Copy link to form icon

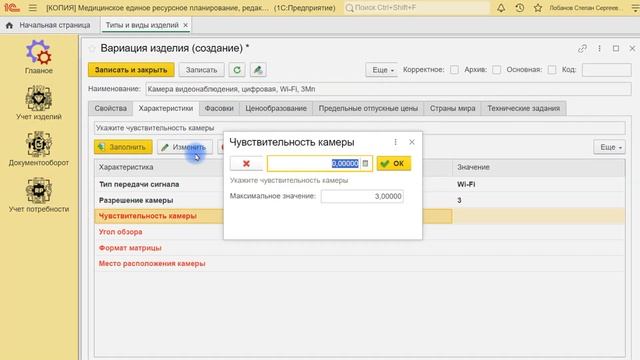click(x=582, y=49)
